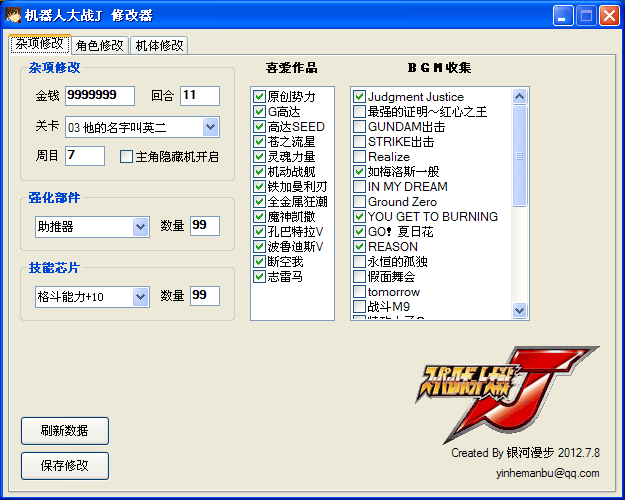Click the BGM list scroll-down arrow

coord(519,311)
